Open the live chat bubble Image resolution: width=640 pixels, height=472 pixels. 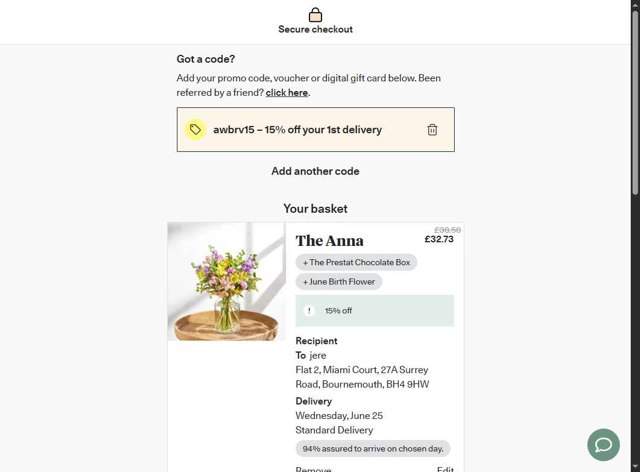click(604, 444)
